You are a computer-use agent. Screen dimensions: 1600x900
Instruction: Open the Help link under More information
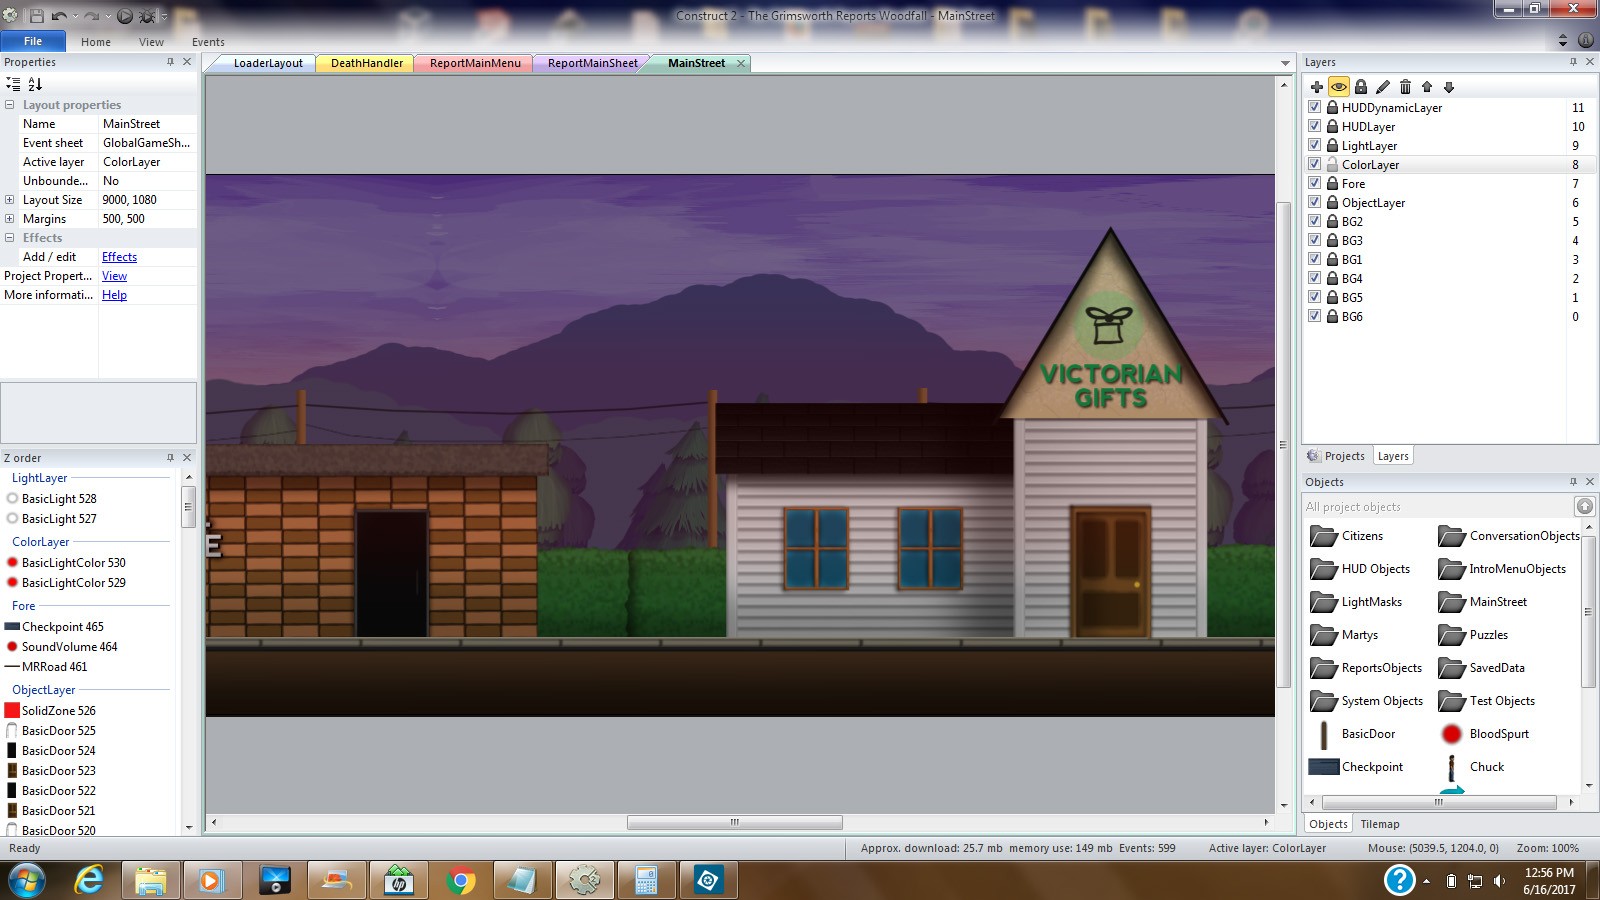coord(114,295)
